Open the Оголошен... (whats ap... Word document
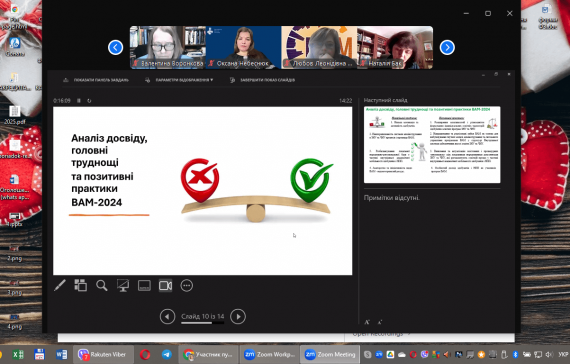The width and height of the screenshot is (570, 364). (15, 188)
